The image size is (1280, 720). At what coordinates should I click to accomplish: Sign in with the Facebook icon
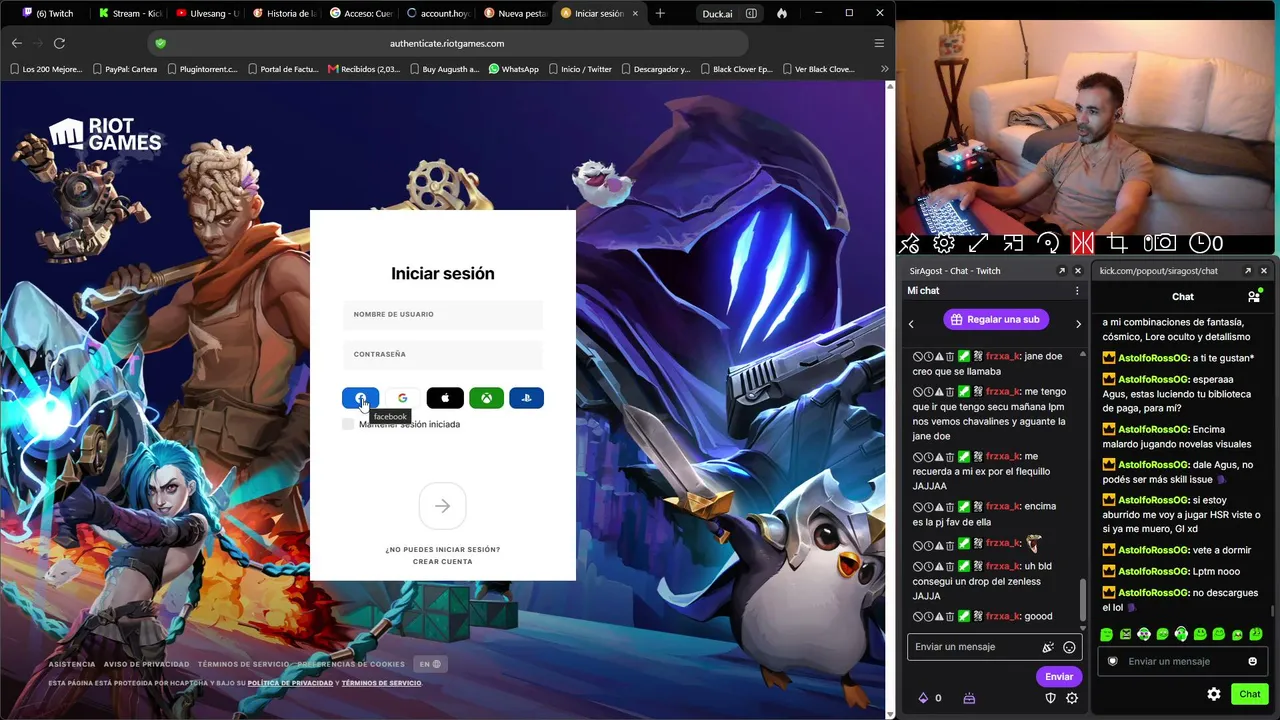click(x=361, y=398)
